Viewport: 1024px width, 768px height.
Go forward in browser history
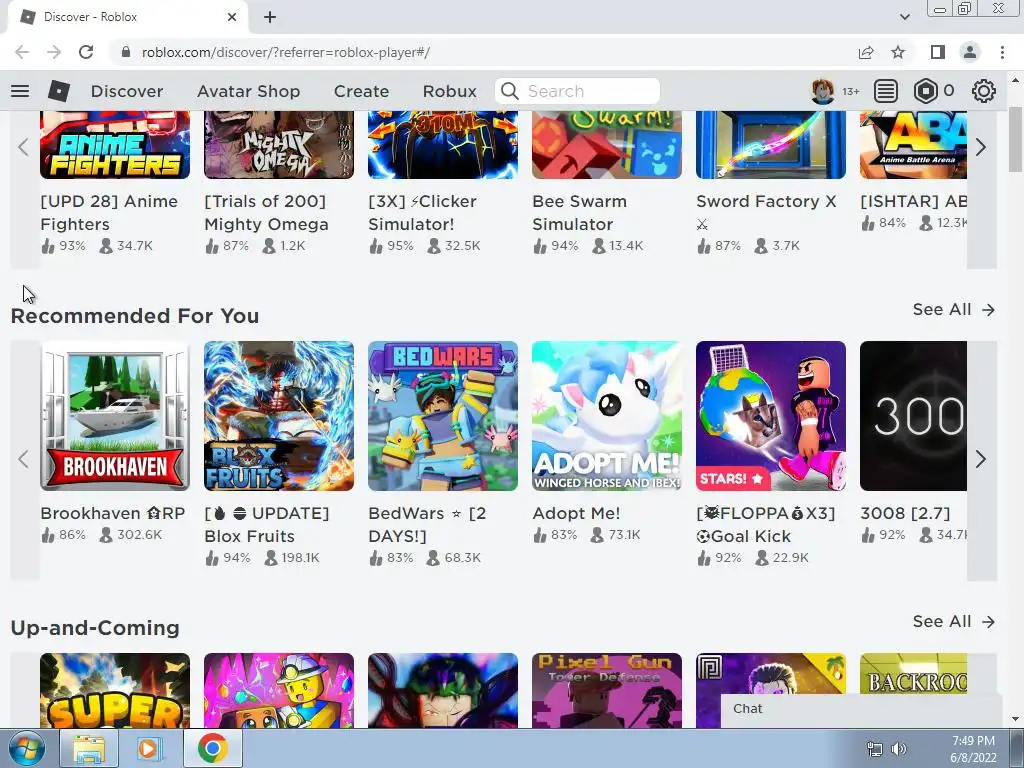pyautogui.click(x=54, y=52)
